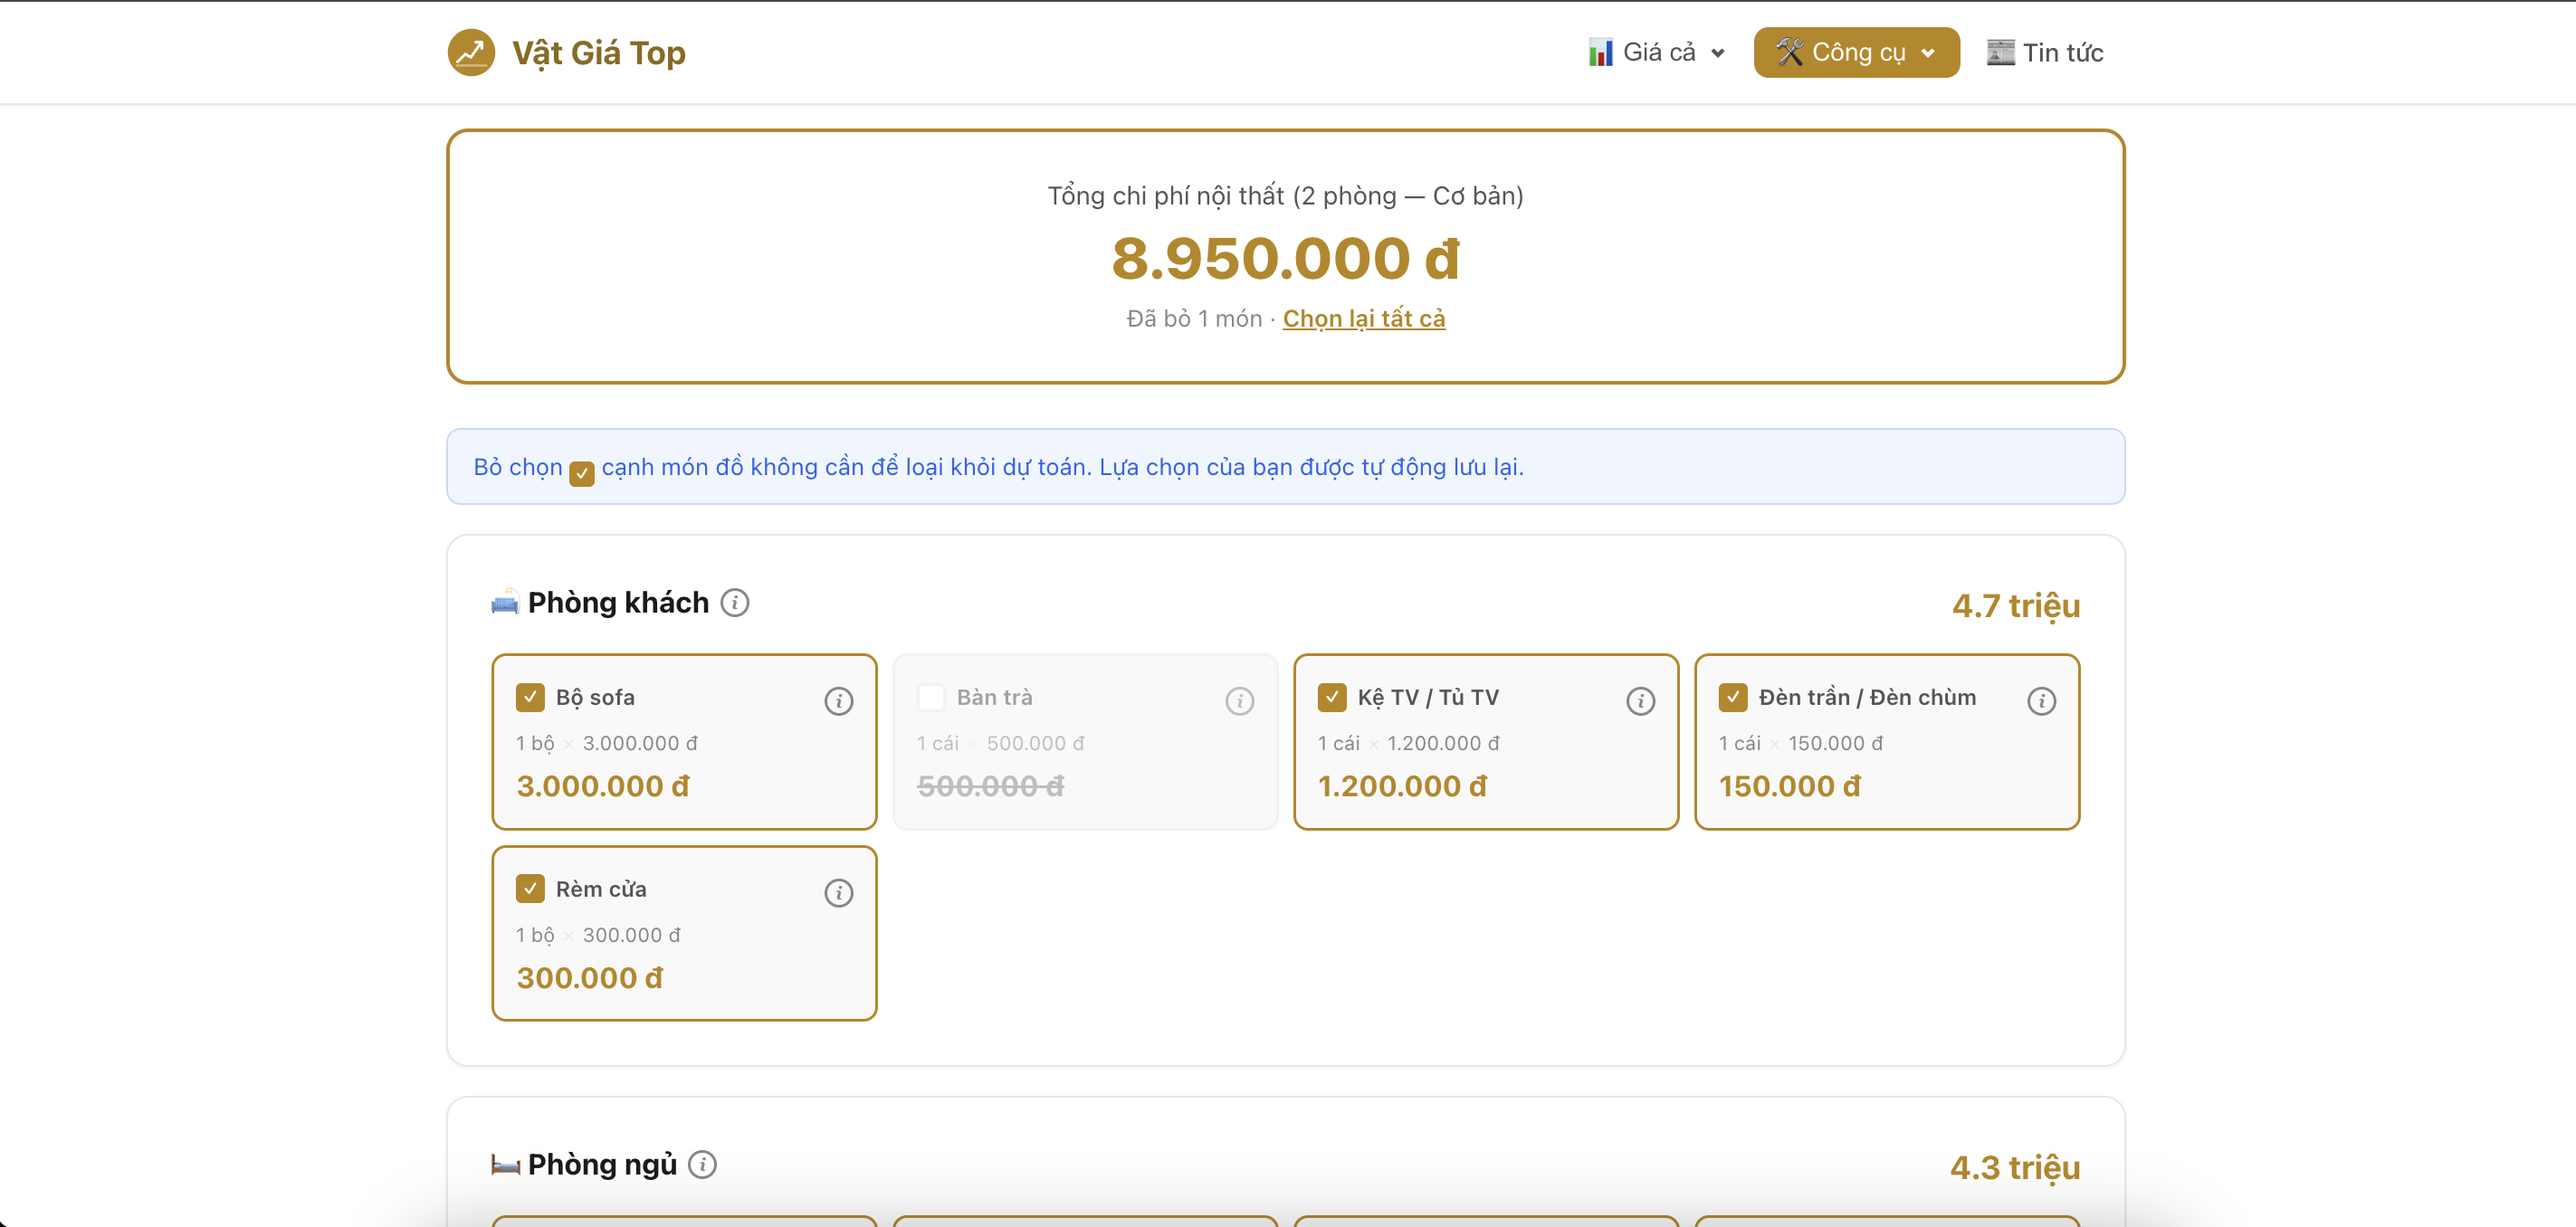2576x1227 pixels.
Task: Click the Rèm cửa 300.000 đ total
Action: click(x=589, y=978)
